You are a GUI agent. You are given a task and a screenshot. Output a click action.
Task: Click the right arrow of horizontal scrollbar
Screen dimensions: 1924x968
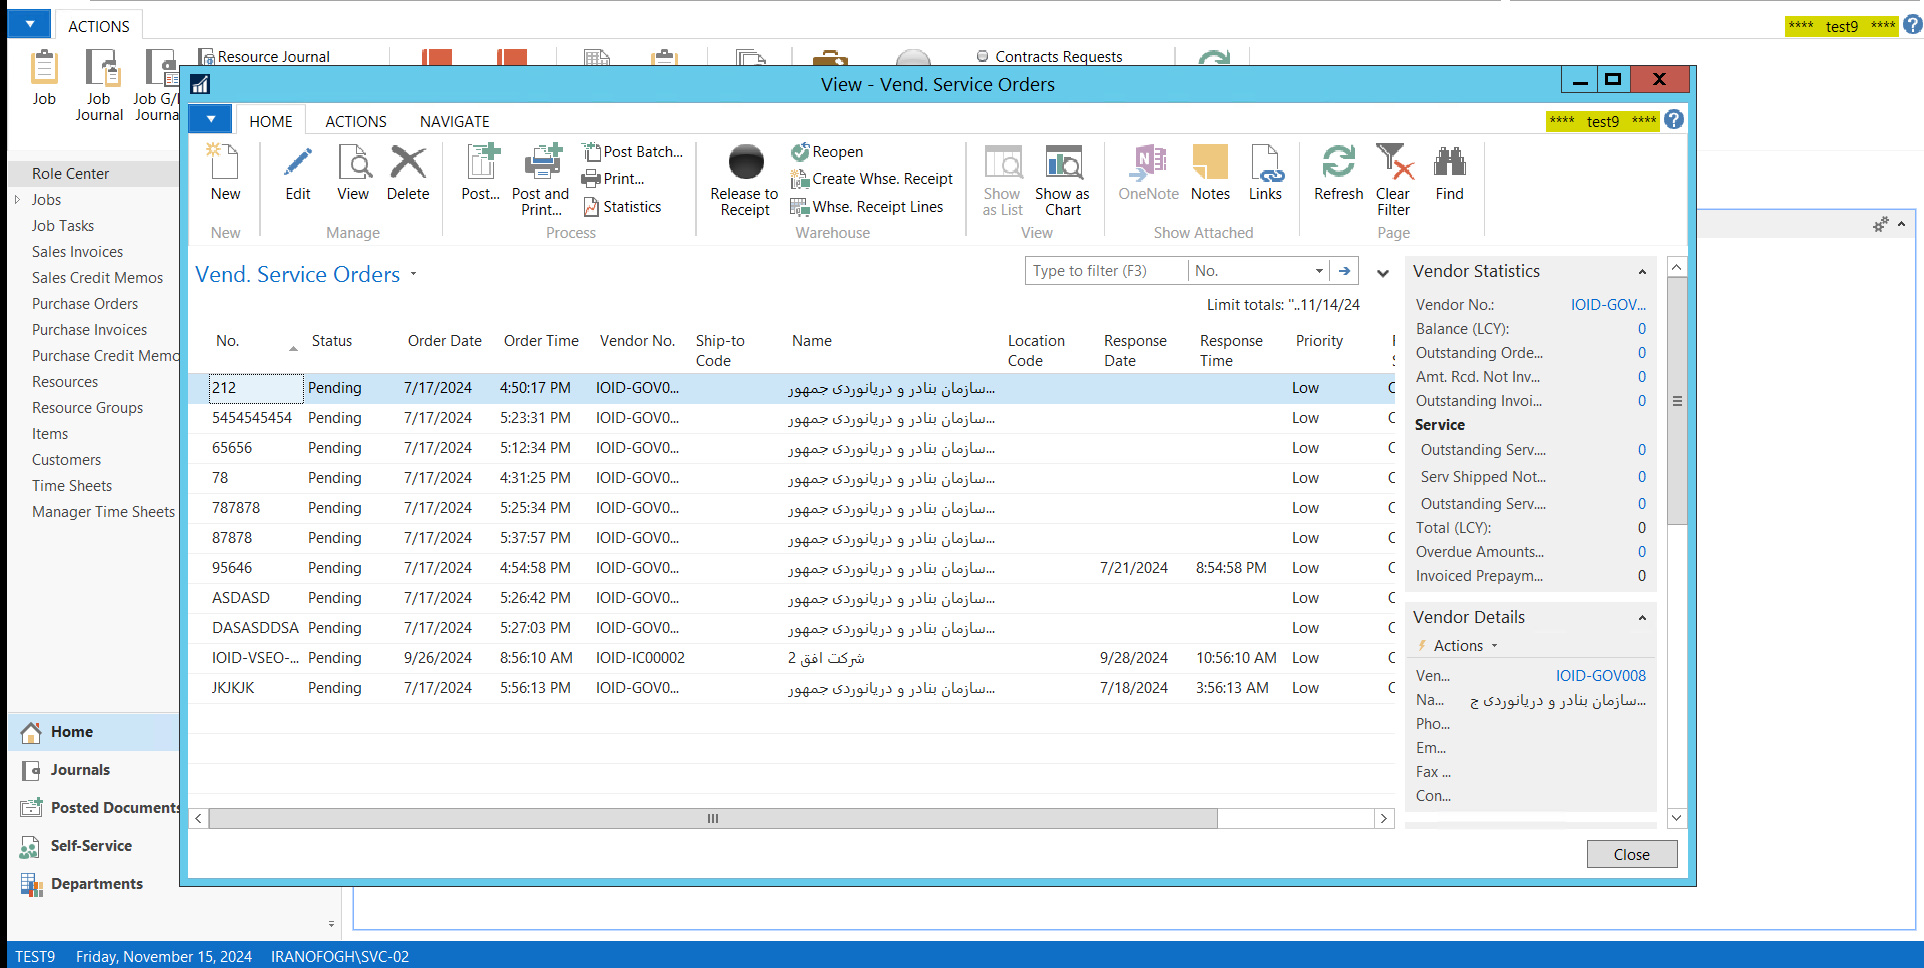(1383, 819)
